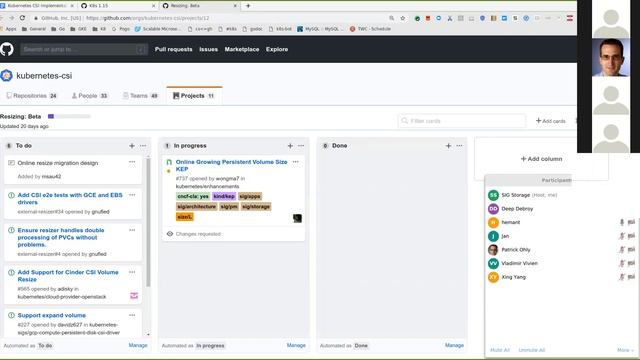Open Pull requests in GitHub header
Screen dimensions: 640x360
click(173, 49)
